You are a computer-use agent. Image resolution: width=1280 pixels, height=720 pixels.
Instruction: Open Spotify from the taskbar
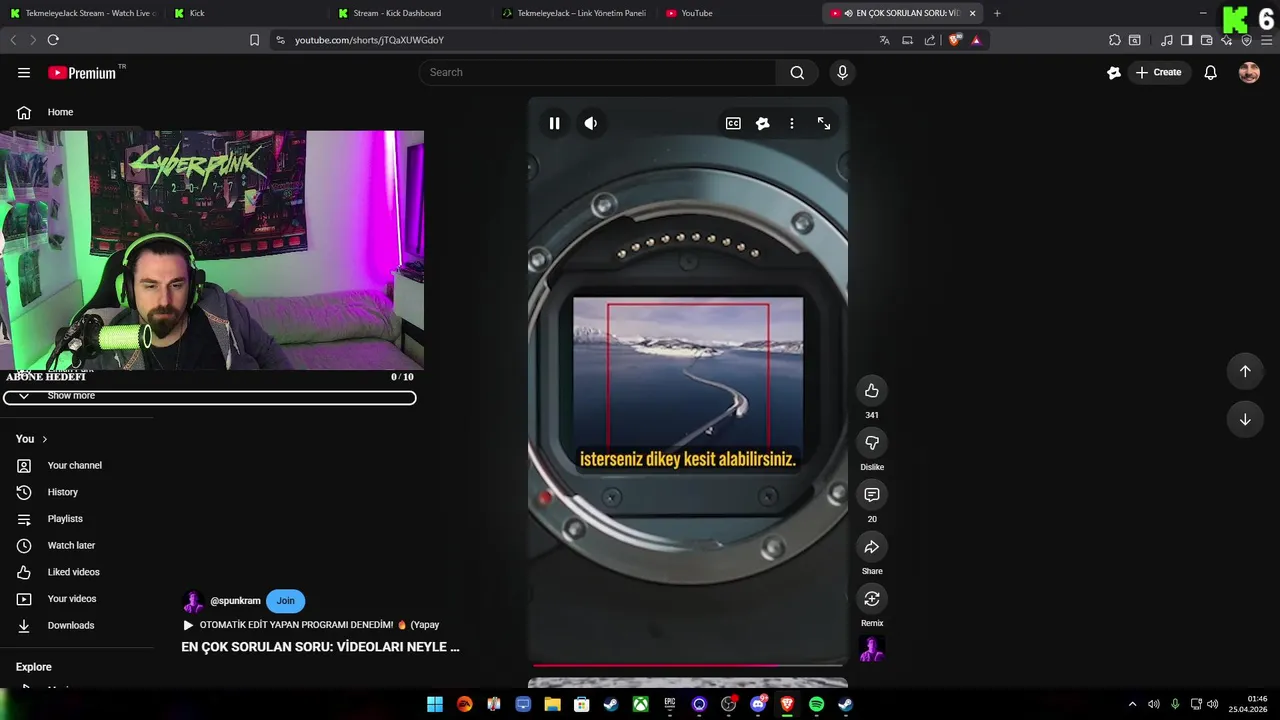click(816, 704)
